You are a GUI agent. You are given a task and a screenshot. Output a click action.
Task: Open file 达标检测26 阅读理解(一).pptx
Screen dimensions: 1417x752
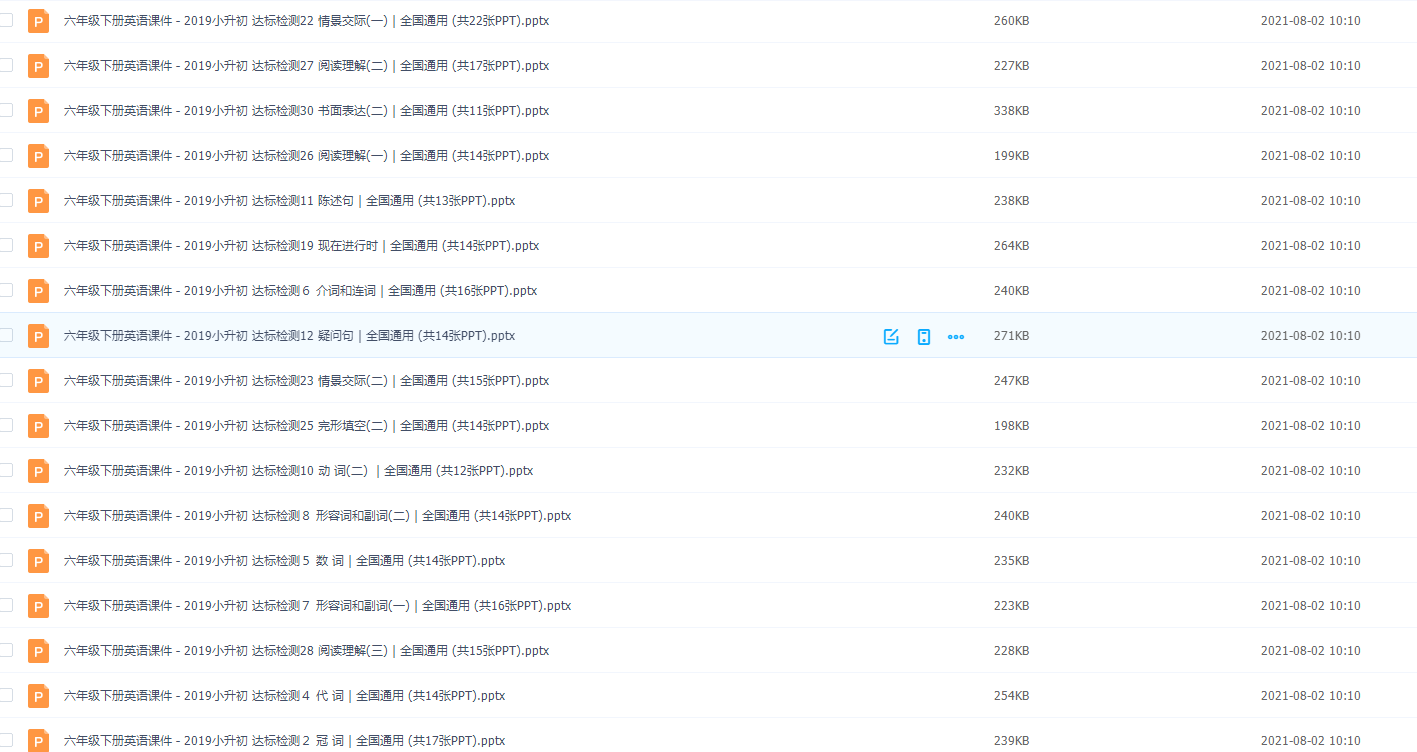point(306,156)
